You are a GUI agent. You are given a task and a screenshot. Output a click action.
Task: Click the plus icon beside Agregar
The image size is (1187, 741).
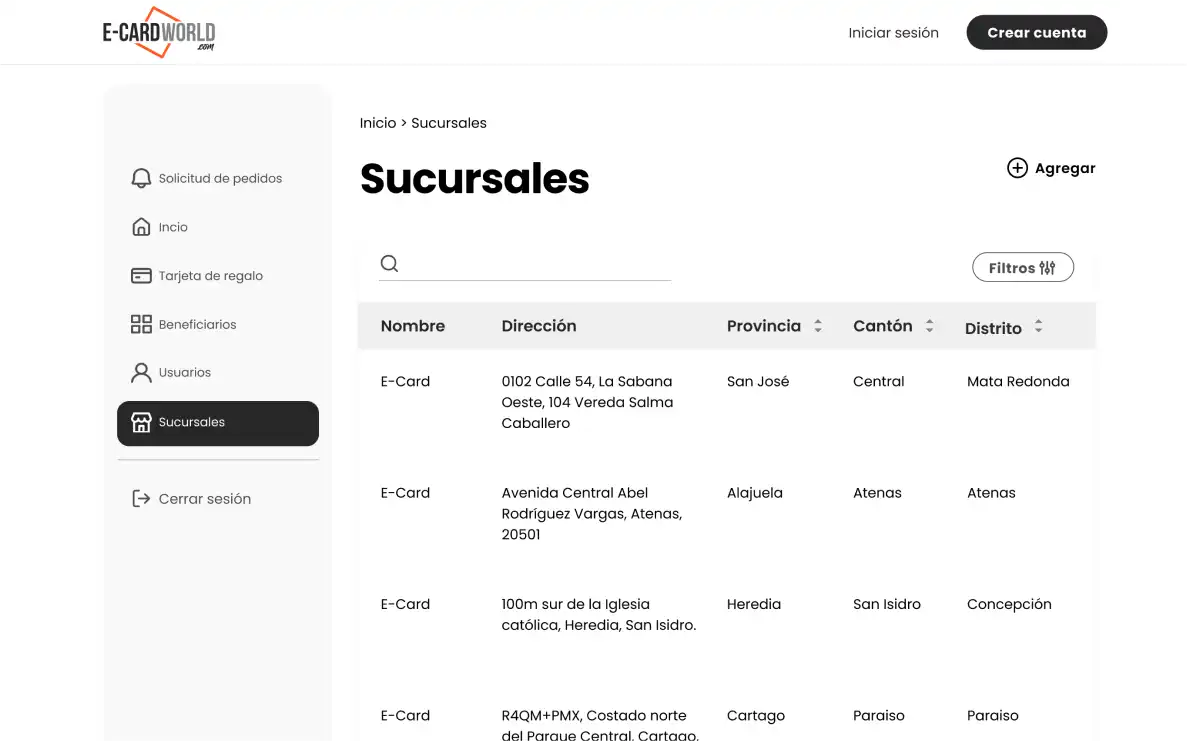coord(1017,168)
